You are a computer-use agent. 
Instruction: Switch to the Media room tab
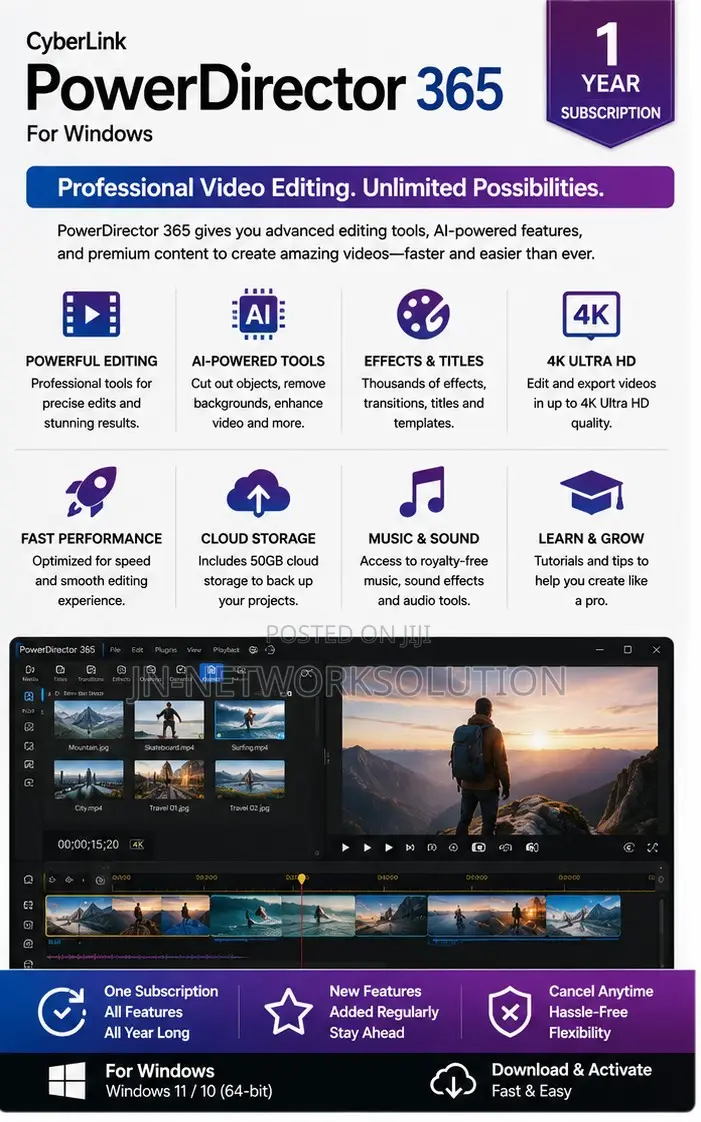[30, 673]
